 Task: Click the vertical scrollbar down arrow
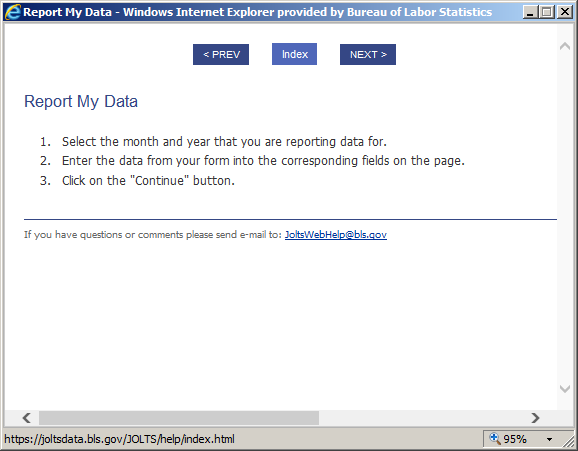point(565,388)
